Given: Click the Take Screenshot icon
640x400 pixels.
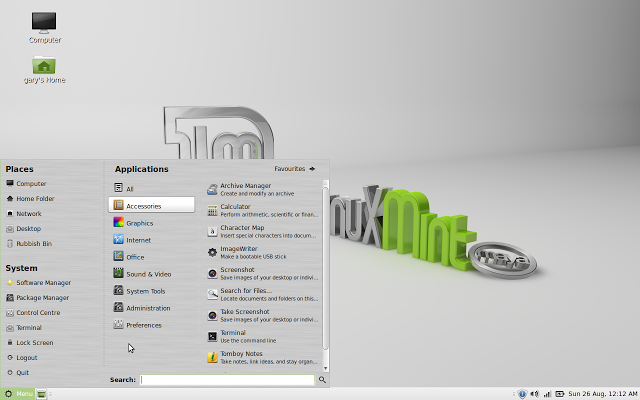Looking at the screenshot, I should tap(212, 316).
